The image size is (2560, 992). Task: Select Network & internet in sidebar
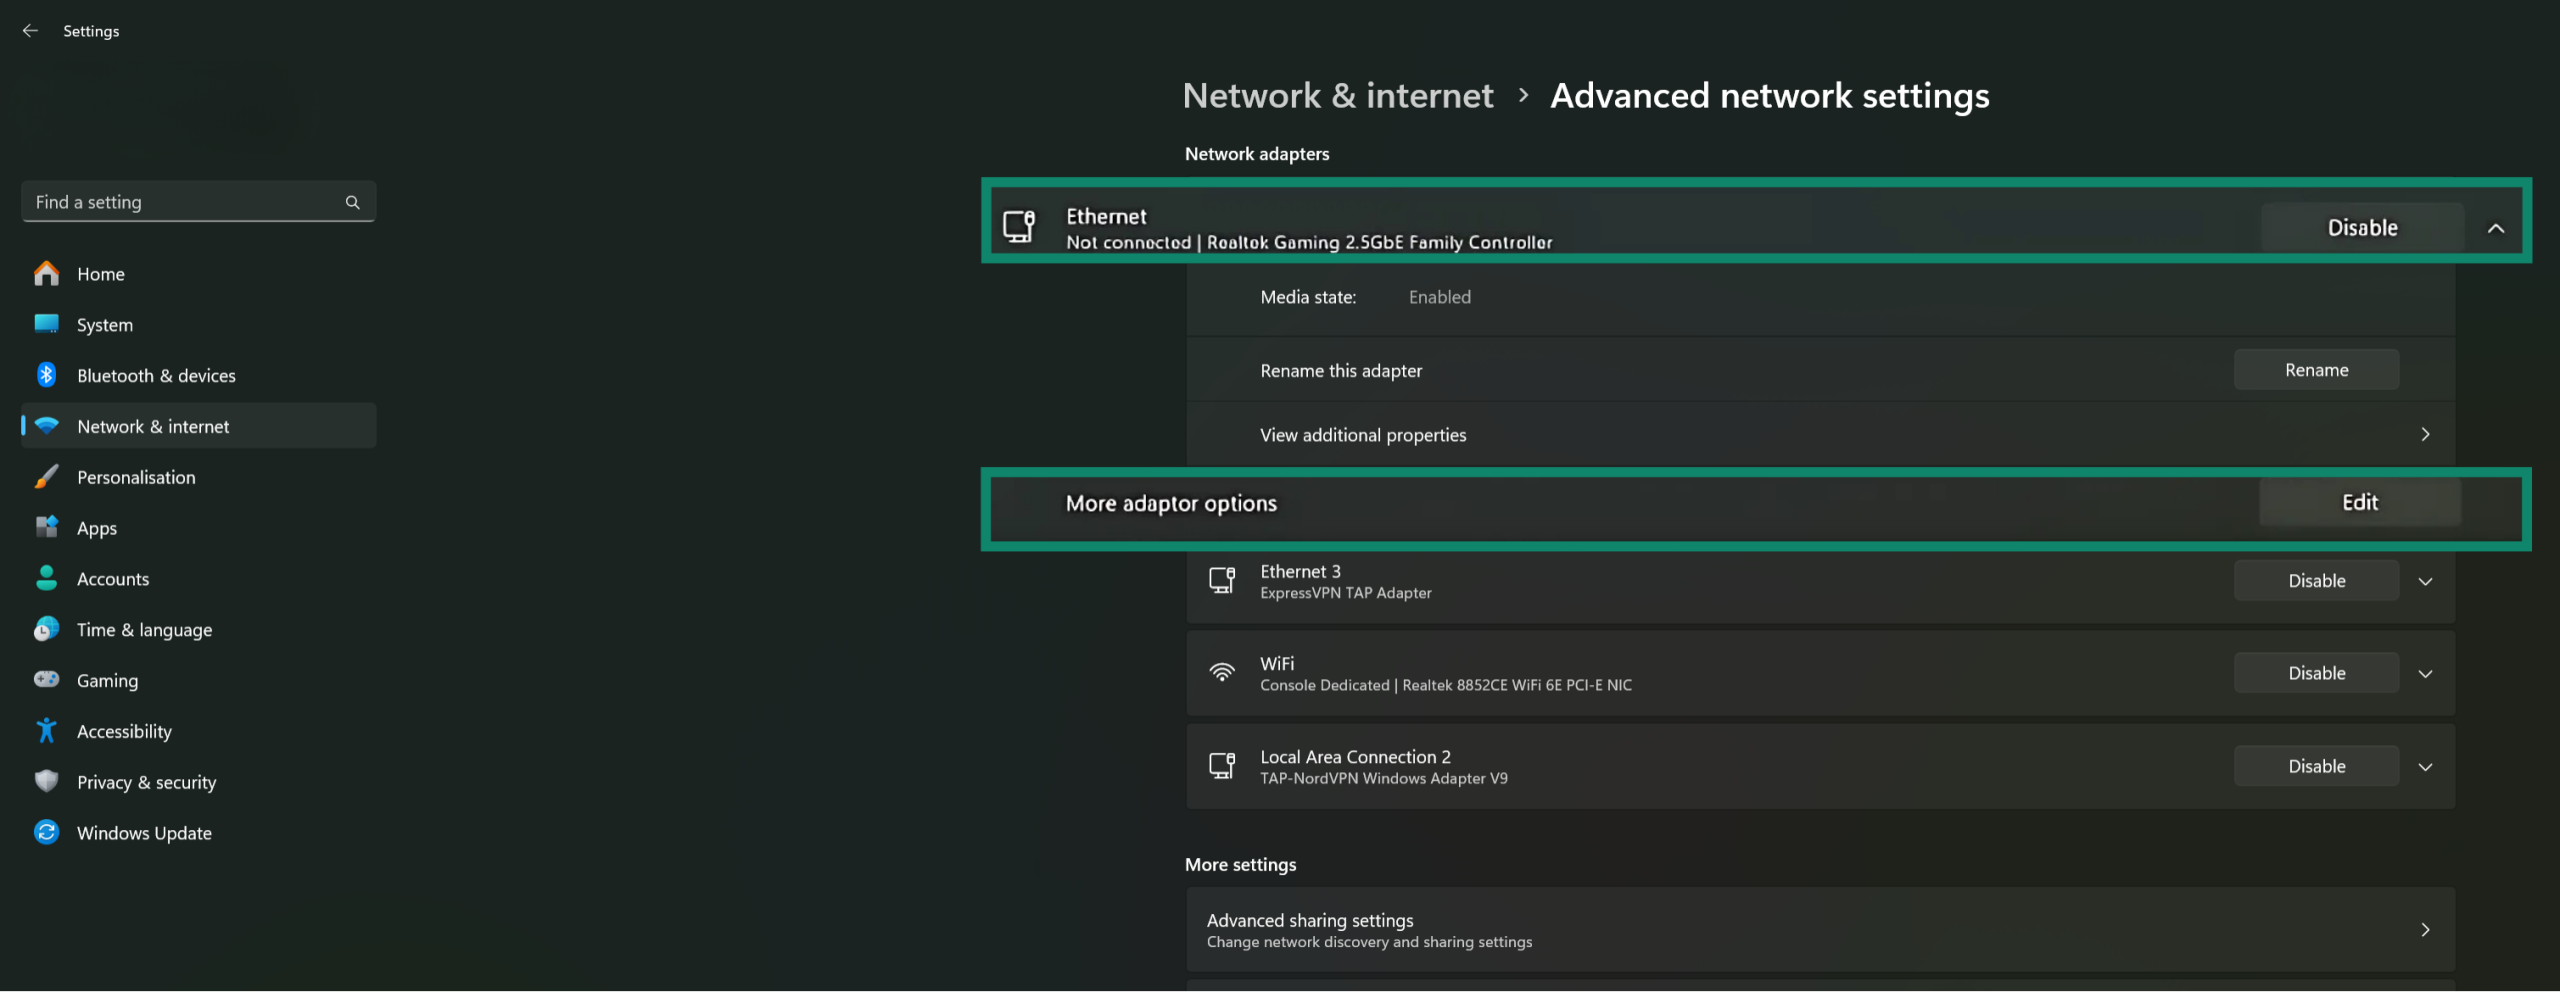pos(198,426)
